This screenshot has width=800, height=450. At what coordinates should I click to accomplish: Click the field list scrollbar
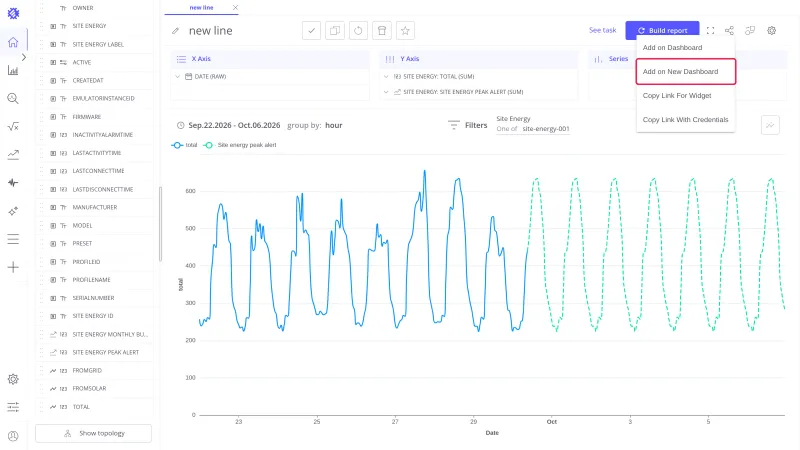click(x=160, y=223)
